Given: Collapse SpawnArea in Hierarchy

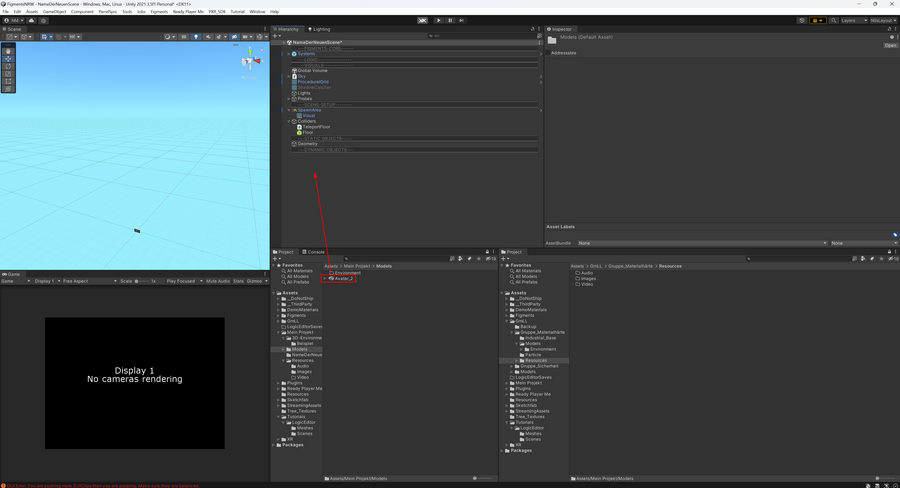Looking at the screenshot, I should click(x=289, y=110).
